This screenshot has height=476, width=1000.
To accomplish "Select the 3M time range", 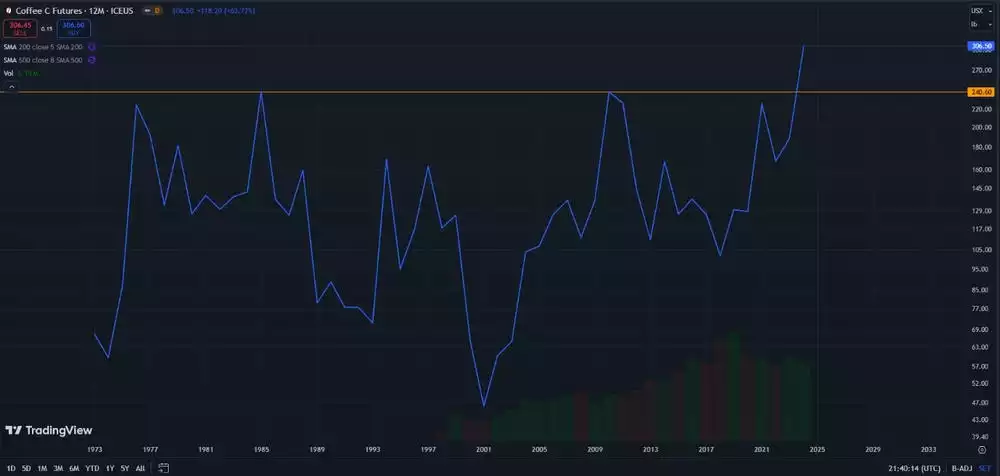I will [x=58, y=468].
